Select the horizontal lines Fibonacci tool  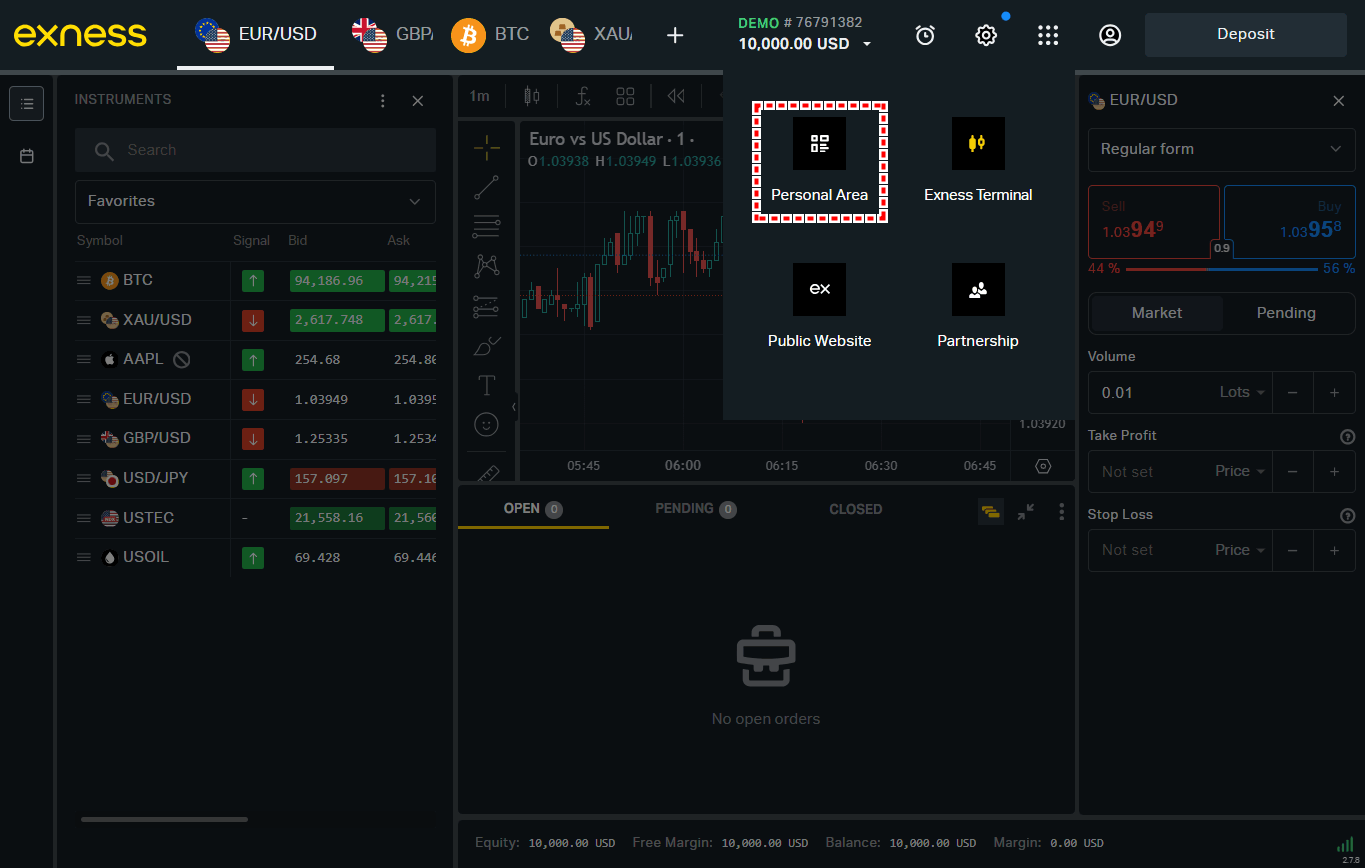[487, 226]
